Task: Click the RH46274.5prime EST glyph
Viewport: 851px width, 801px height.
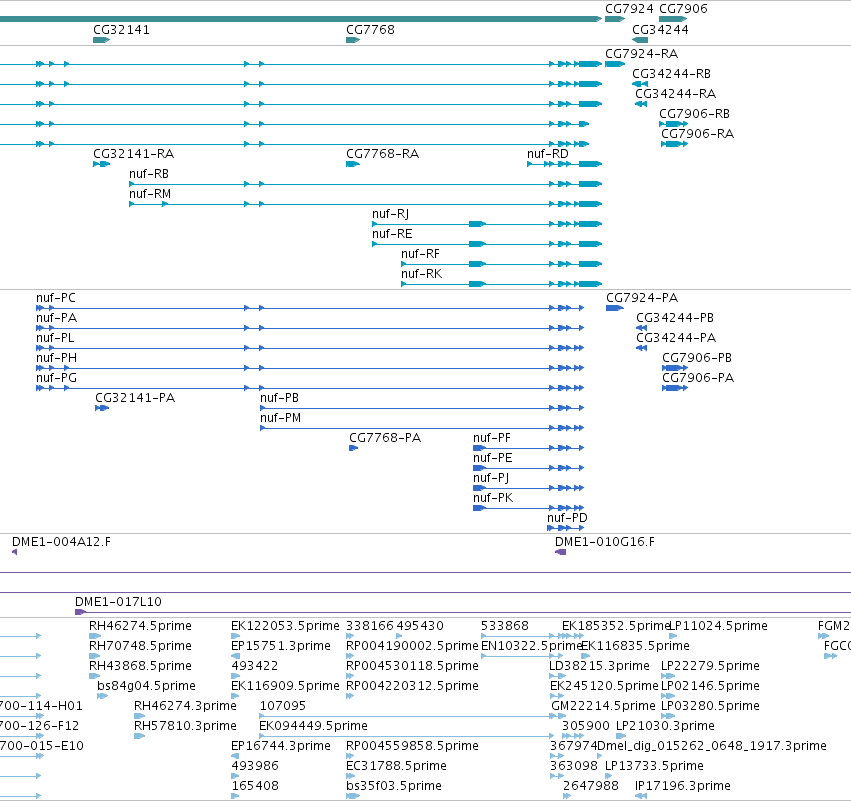Action: tap(95, 636)
